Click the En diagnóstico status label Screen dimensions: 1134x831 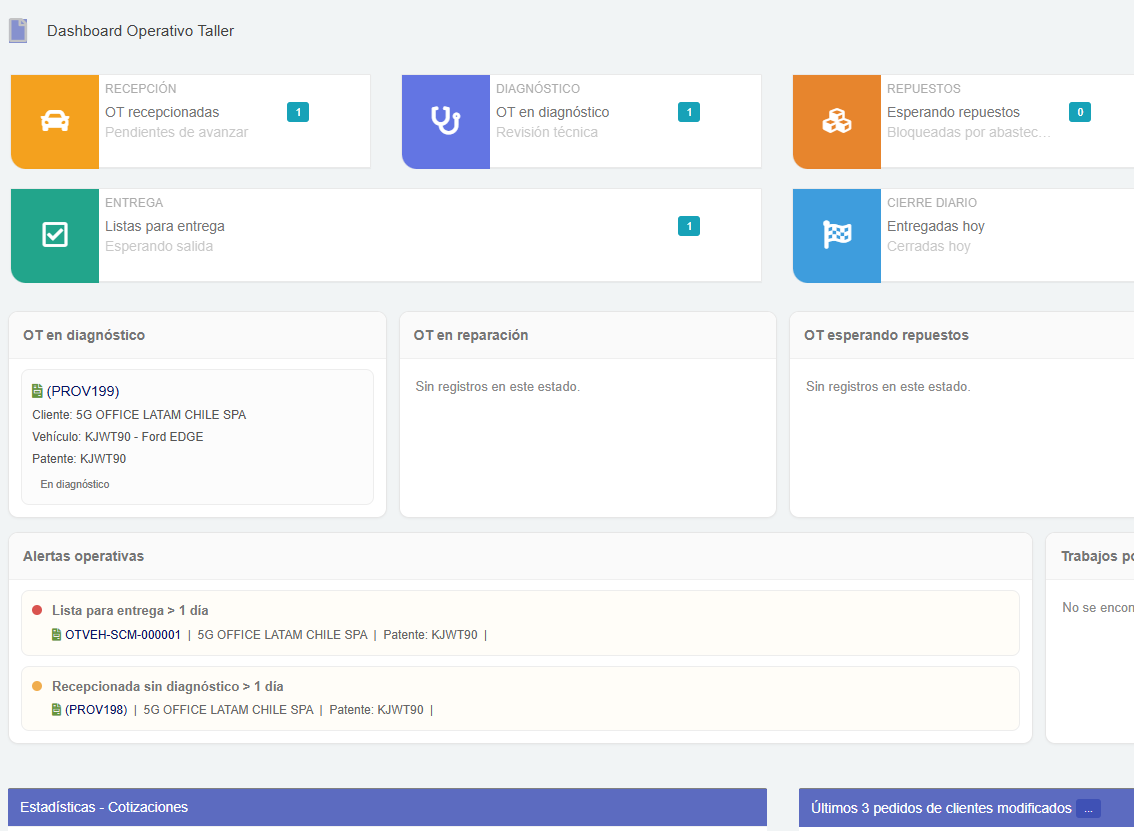75,483
